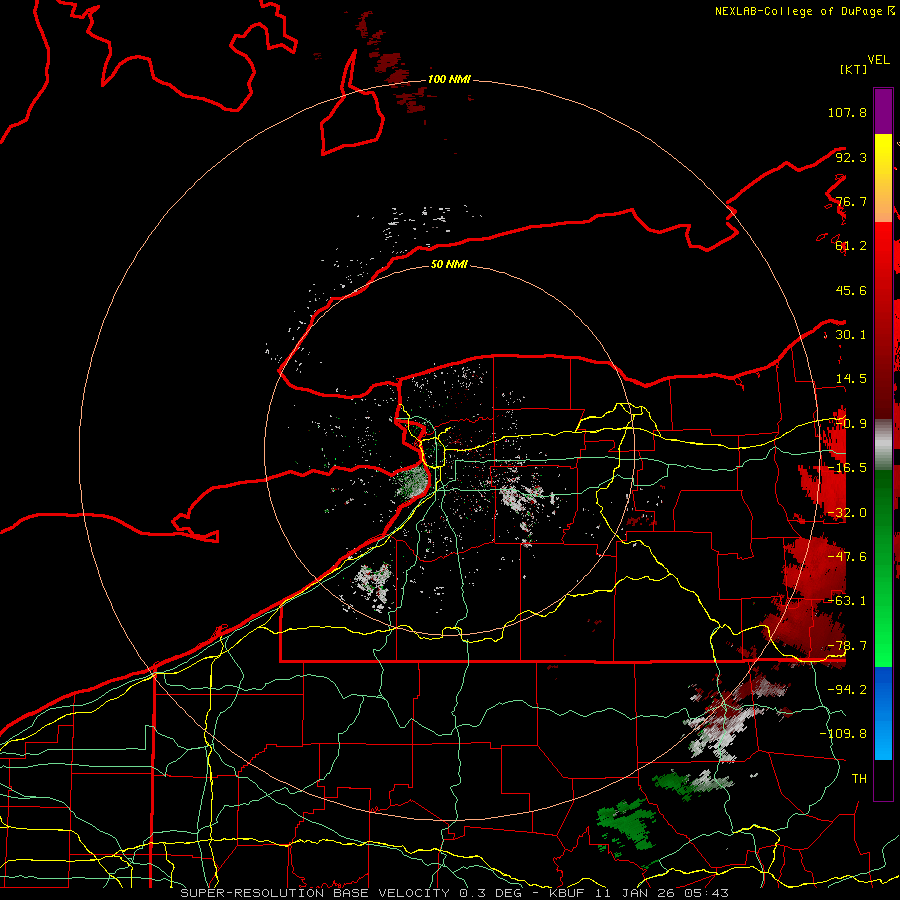Image resolution: width=900 pixels, height=900 pixels.
Task: Click the [KT] units label
Action: coord(853,69)
